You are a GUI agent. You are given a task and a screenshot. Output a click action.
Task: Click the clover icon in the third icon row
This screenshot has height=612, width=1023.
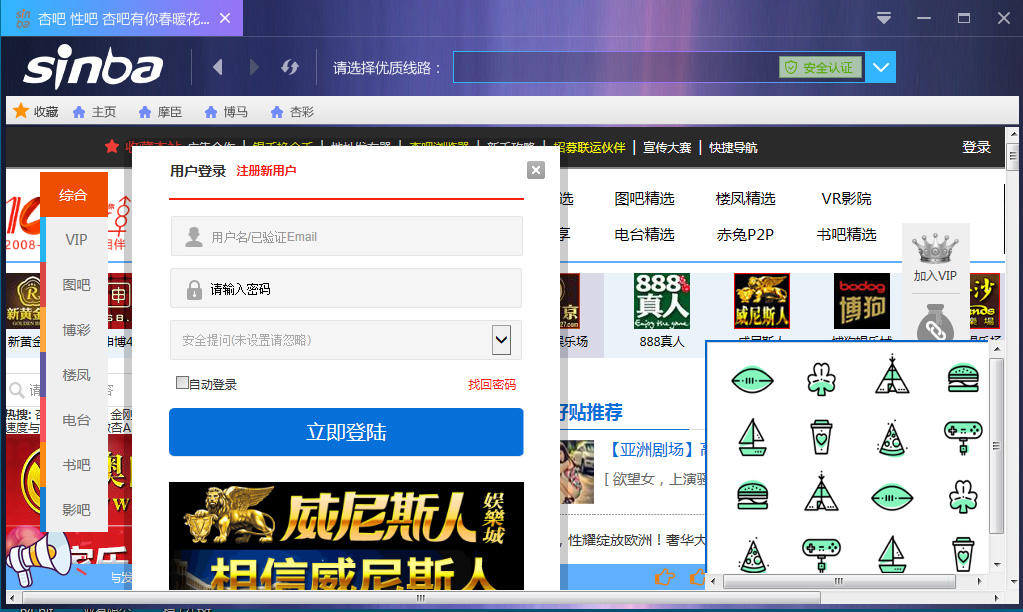pyautogui.click(x=963, y=497)
